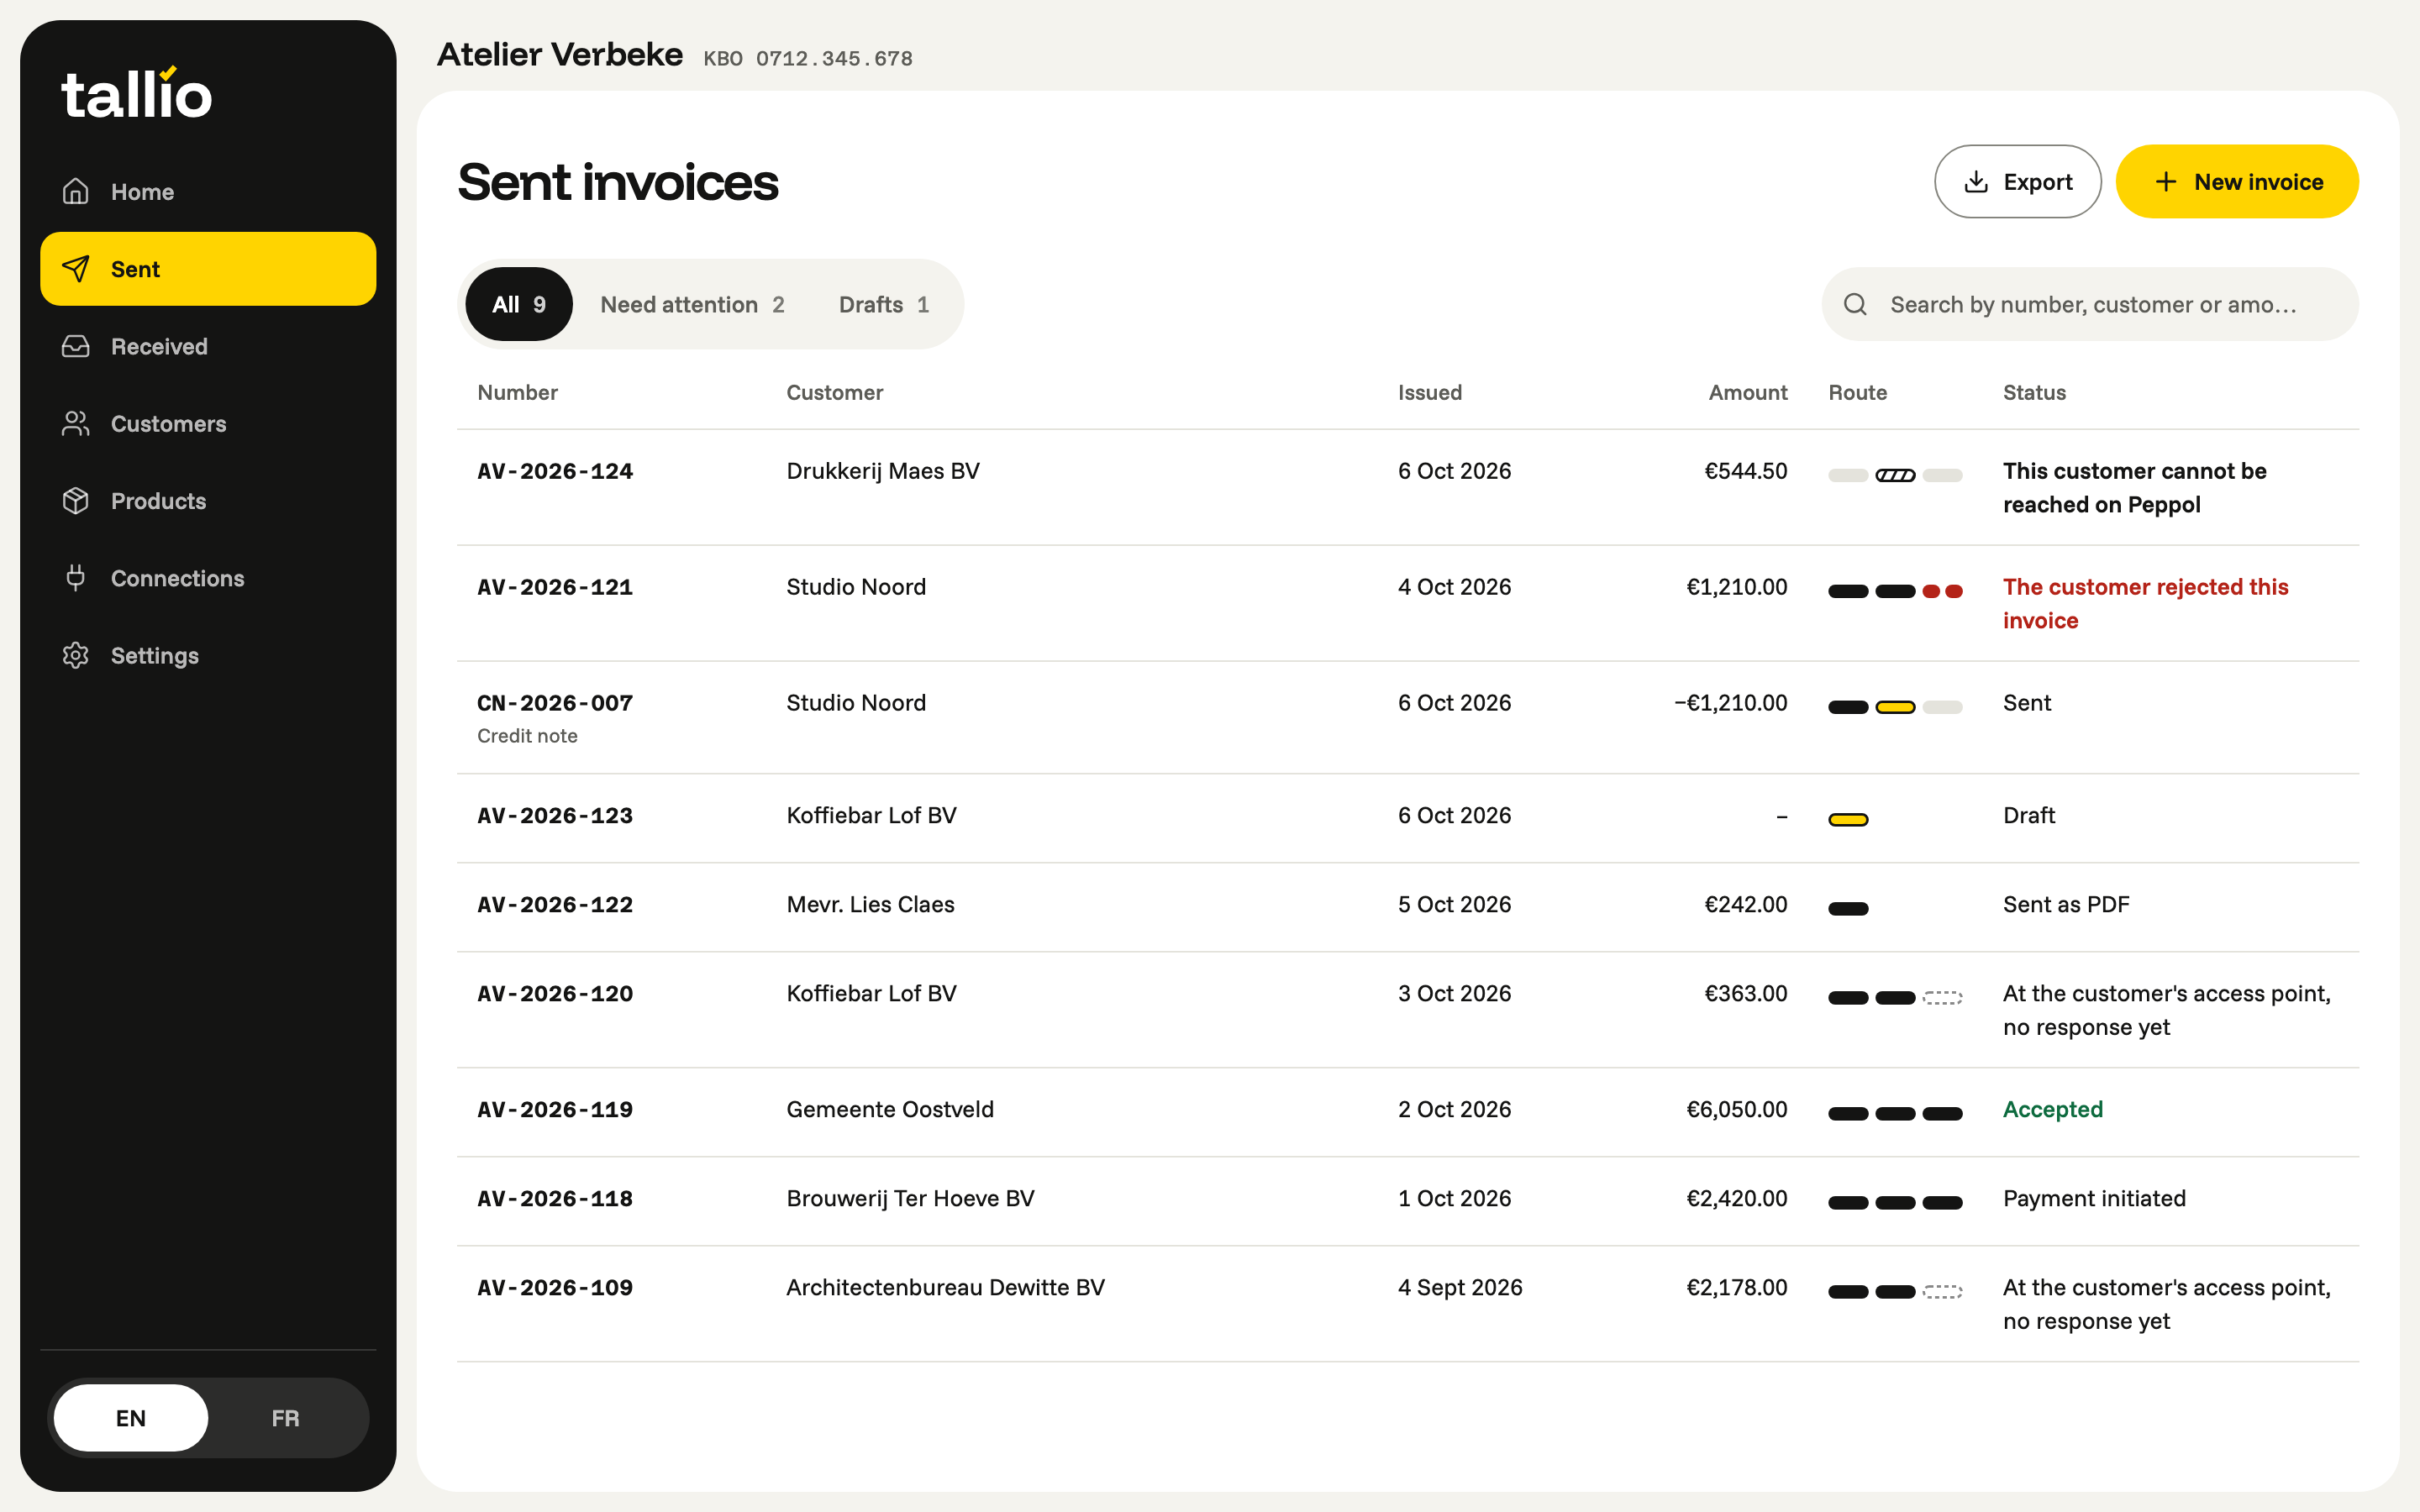Show Need attention invoices tab

coord(692,304)
